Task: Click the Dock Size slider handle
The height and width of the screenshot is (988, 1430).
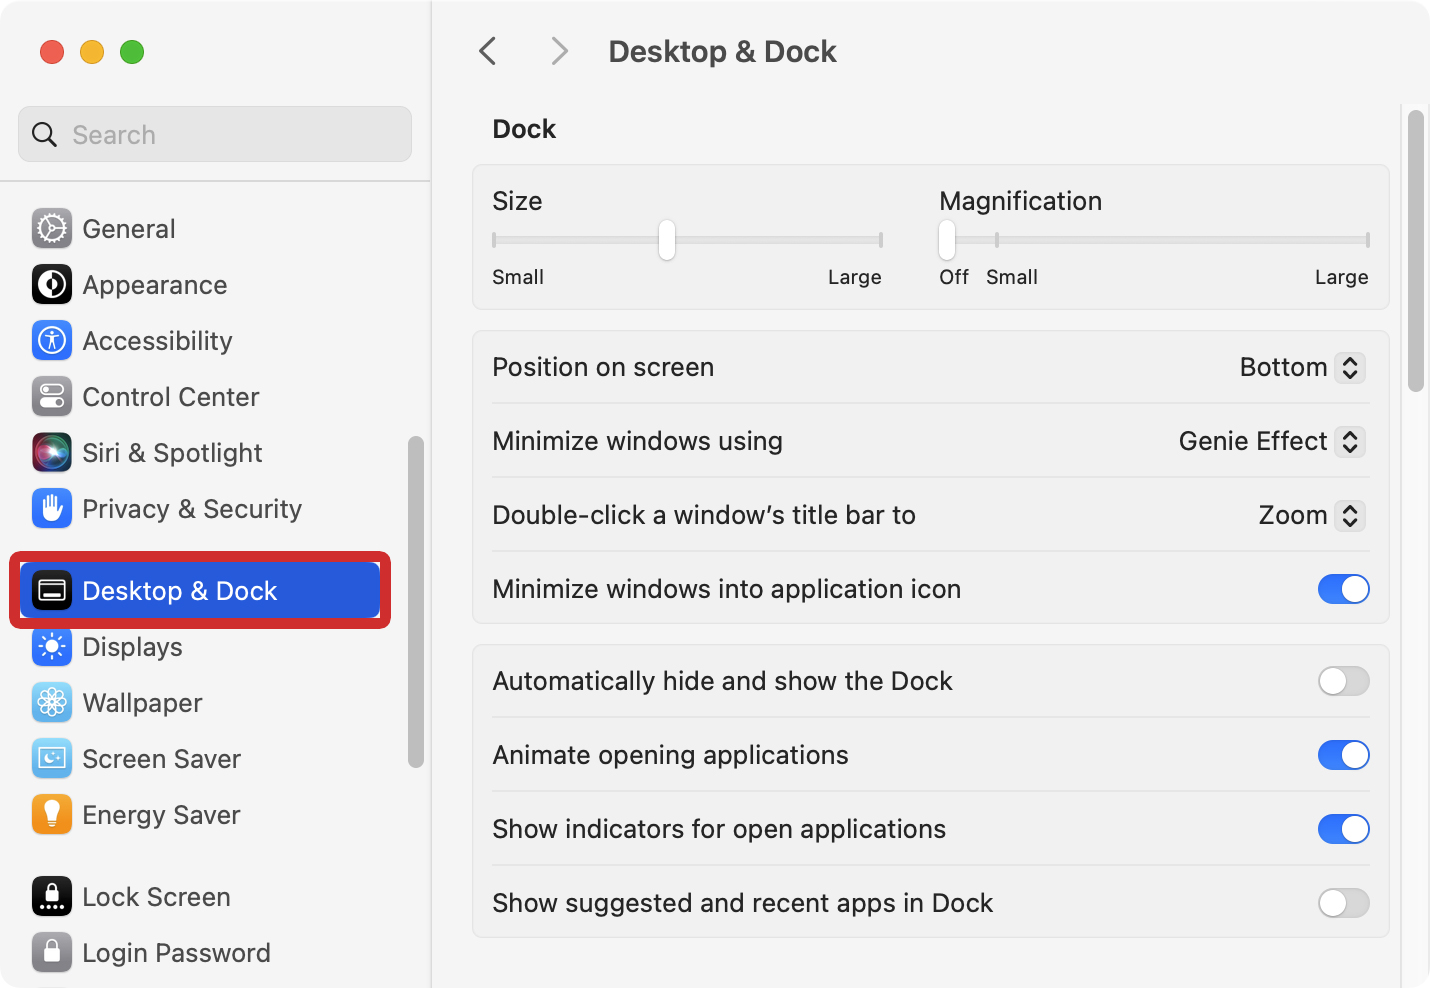Action: [667, 240]
